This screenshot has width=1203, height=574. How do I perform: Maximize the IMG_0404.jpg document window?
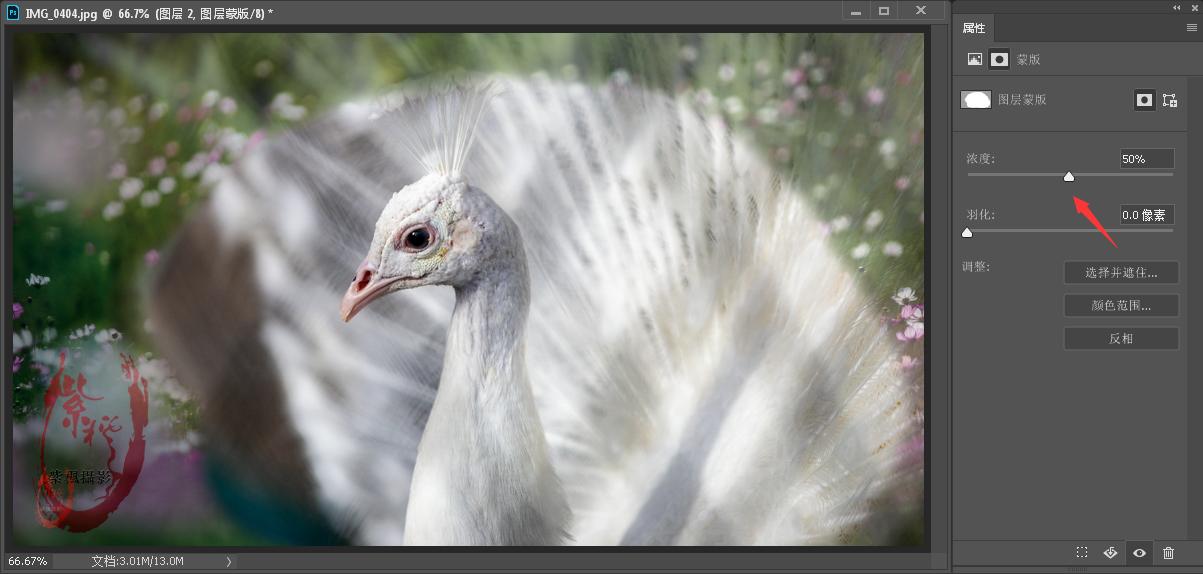(x=884, y=10)
